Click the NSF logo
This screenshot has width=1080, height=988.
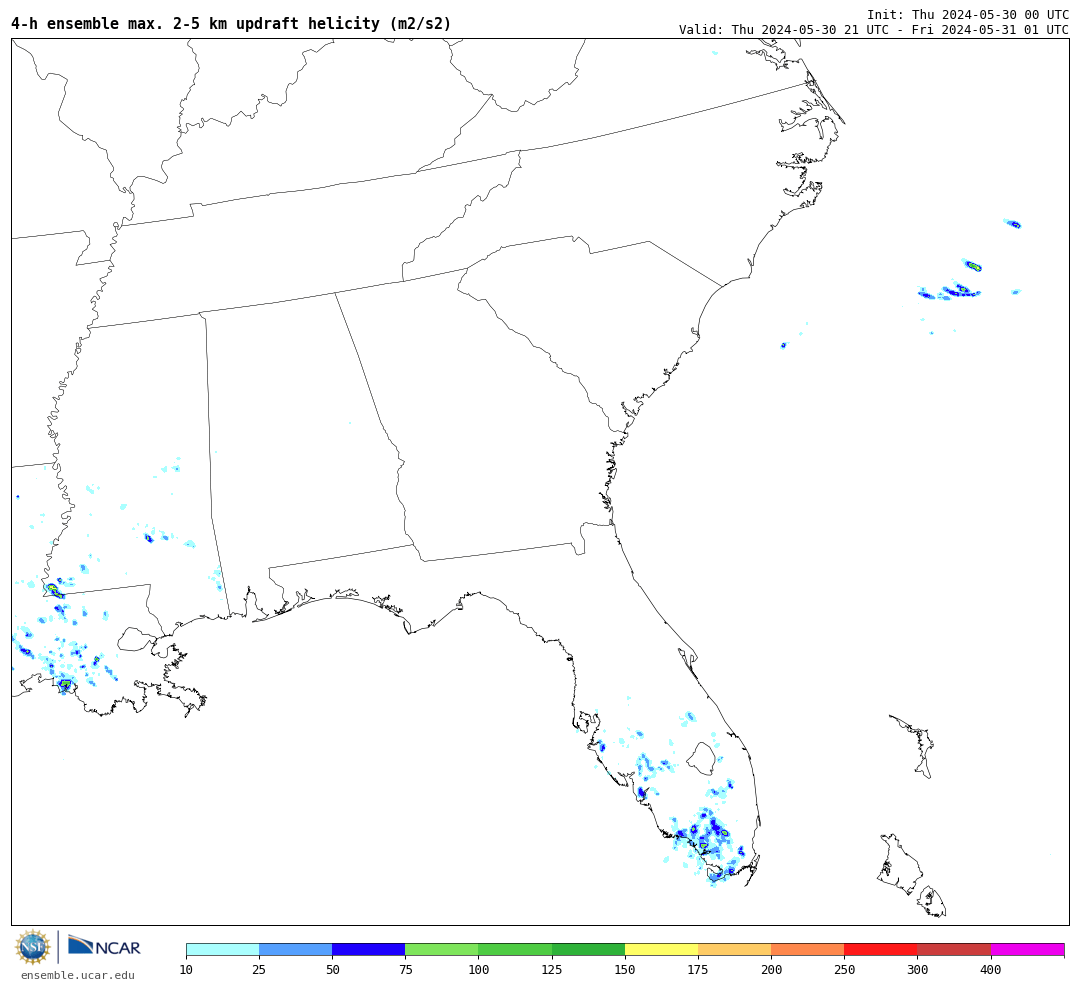pos(32,947)
